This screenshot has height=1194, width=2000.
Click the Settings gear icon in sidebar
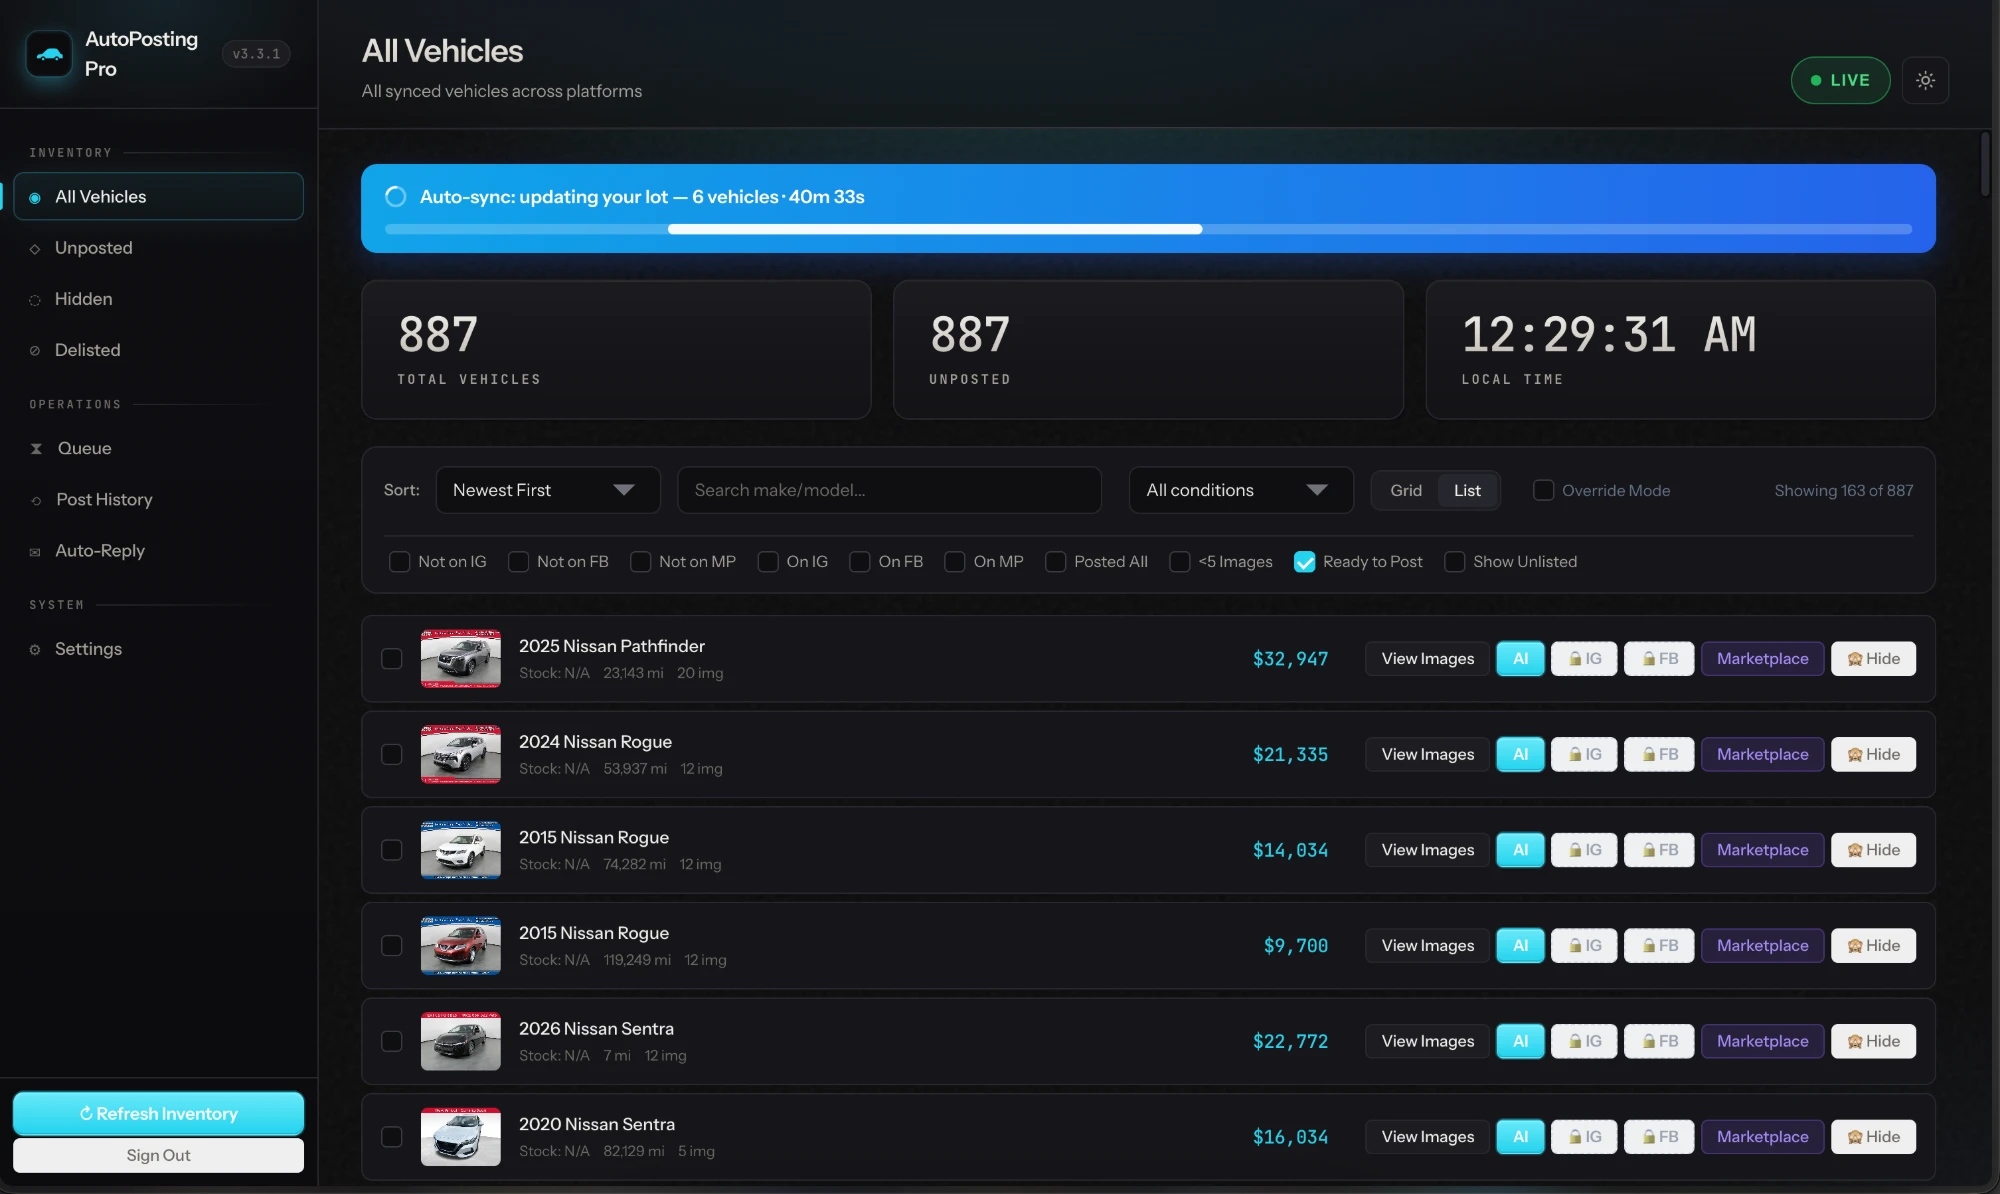click(x=35, y=650)
